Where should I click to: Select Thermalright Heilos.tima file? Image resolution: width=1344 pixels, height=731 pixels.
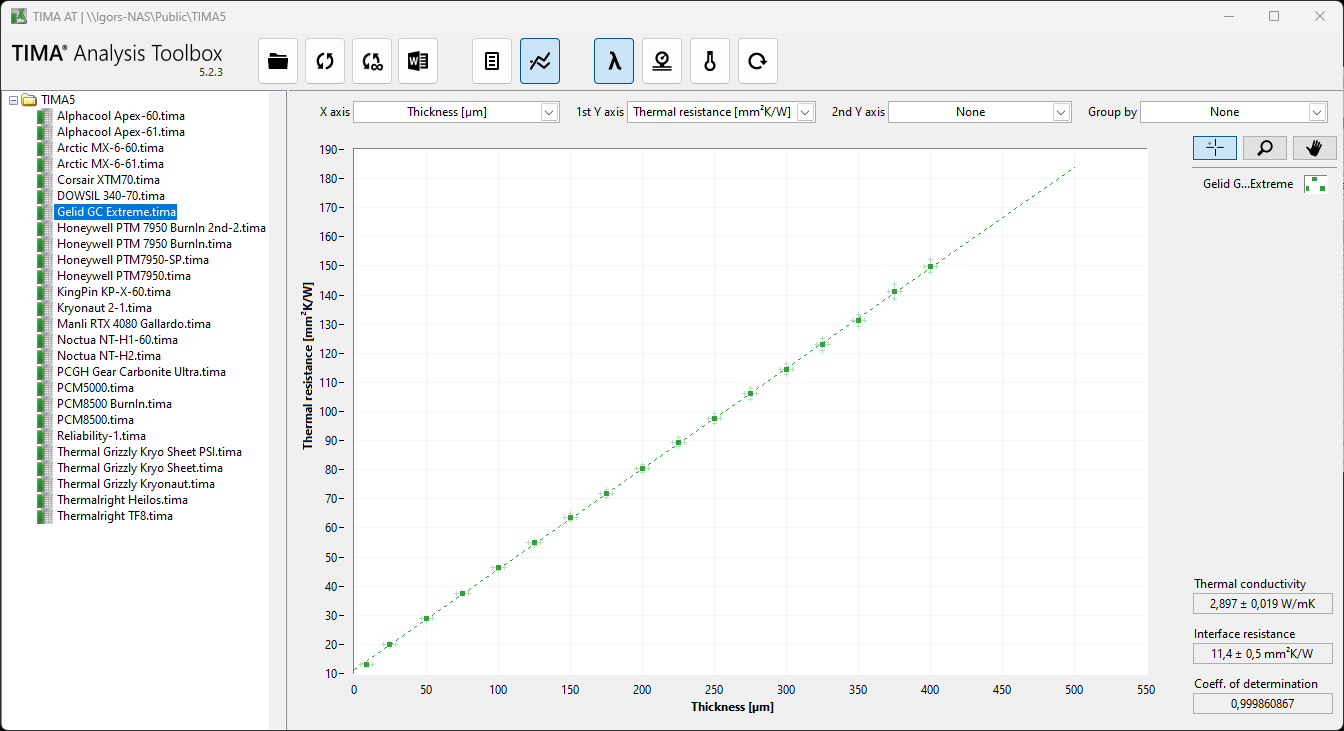click(x=122, y=500)
